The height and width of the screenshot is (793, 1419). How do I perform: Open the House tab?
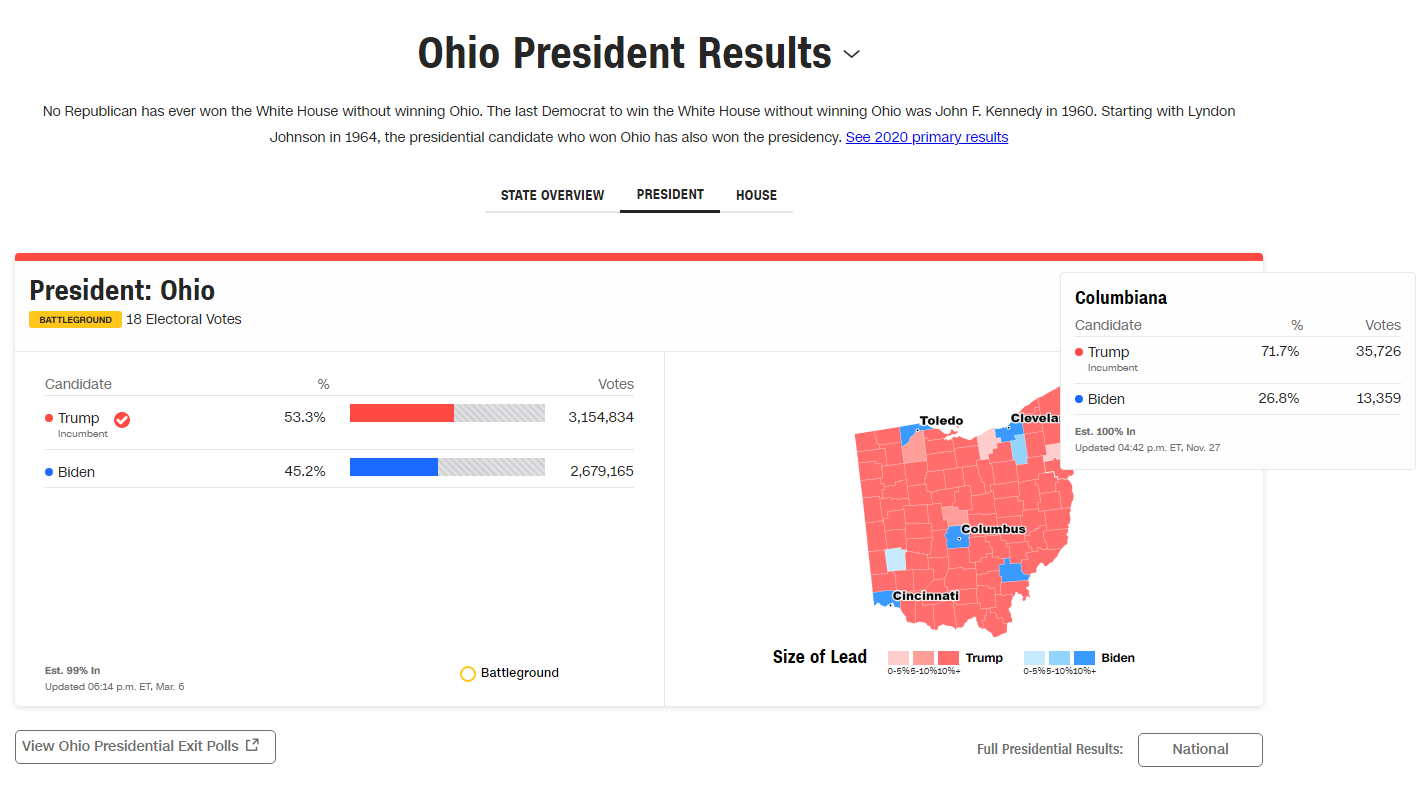(756, 195)
